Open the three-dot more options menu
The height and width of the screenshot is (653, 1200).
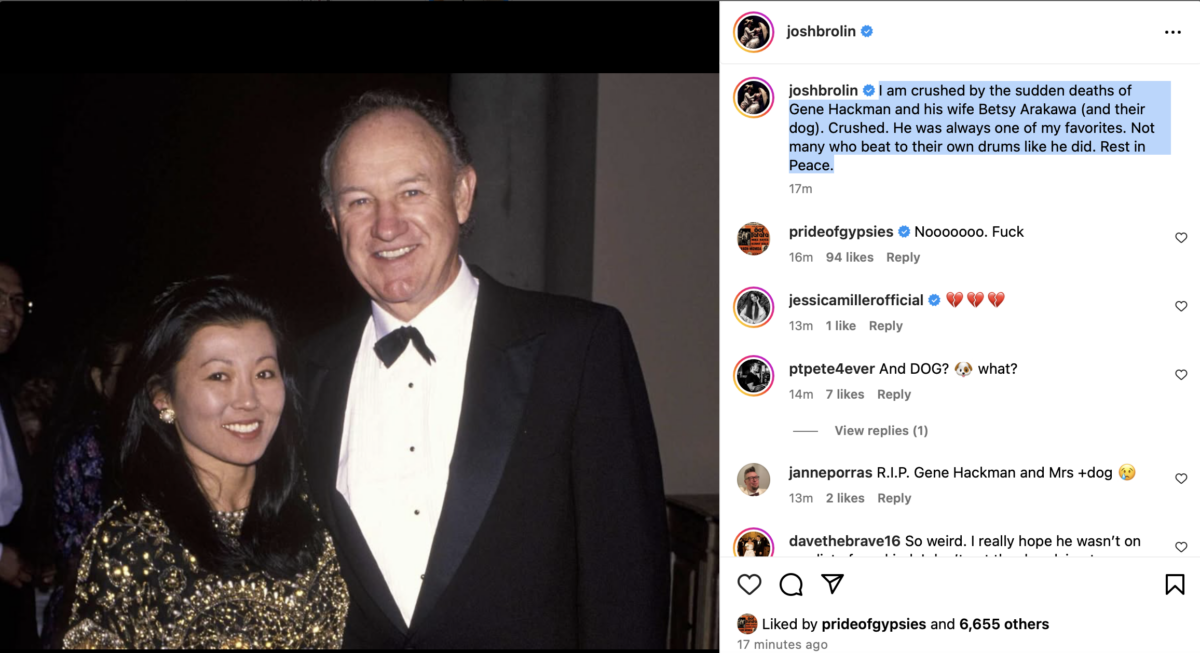click(1173, 32)
